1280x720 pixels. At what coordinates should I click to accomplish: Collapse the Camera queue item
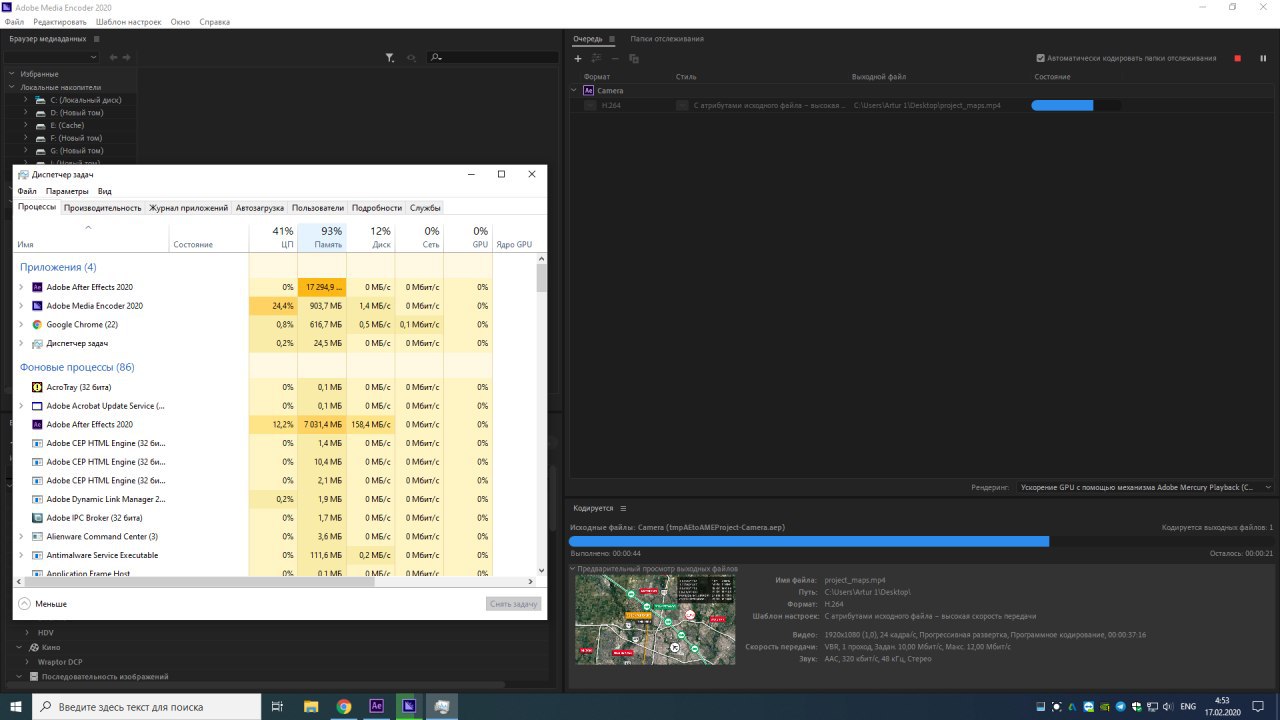[x=574, y=90]
